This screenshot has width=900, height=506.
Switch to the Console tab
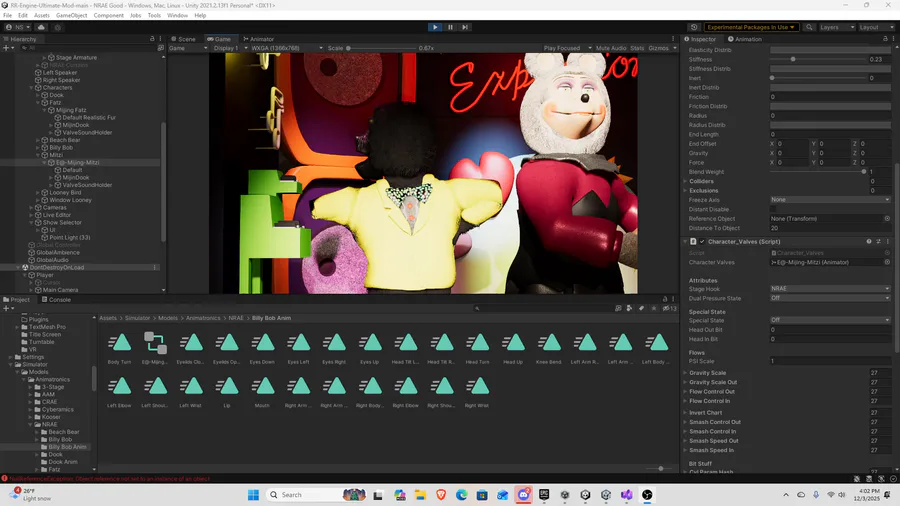[x=56, y=299]
